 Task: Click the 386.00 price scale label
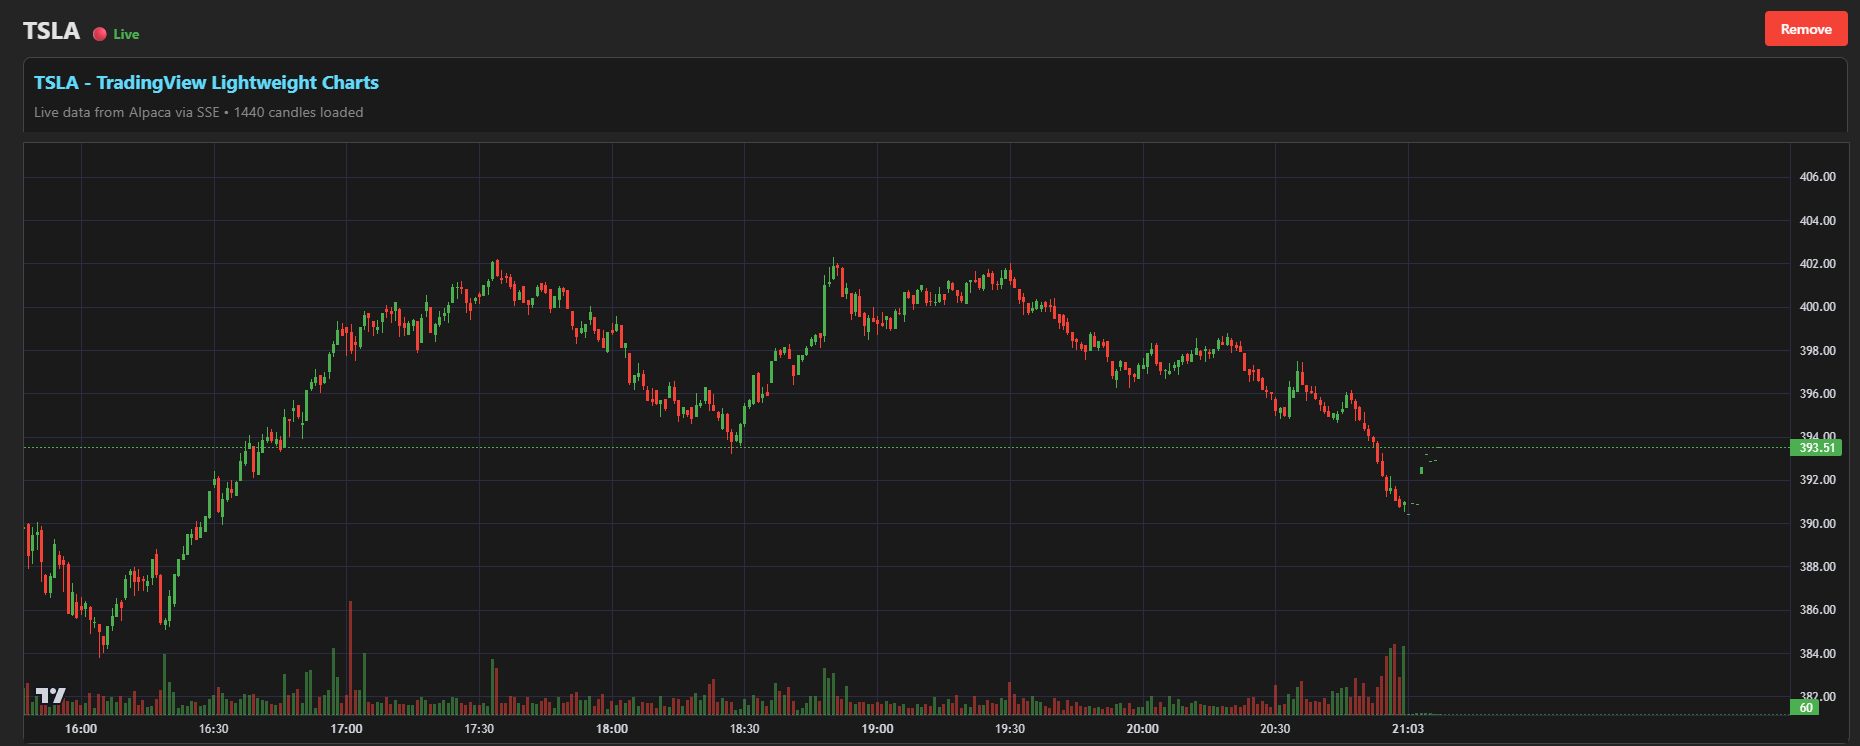[x=1817, y=610]
